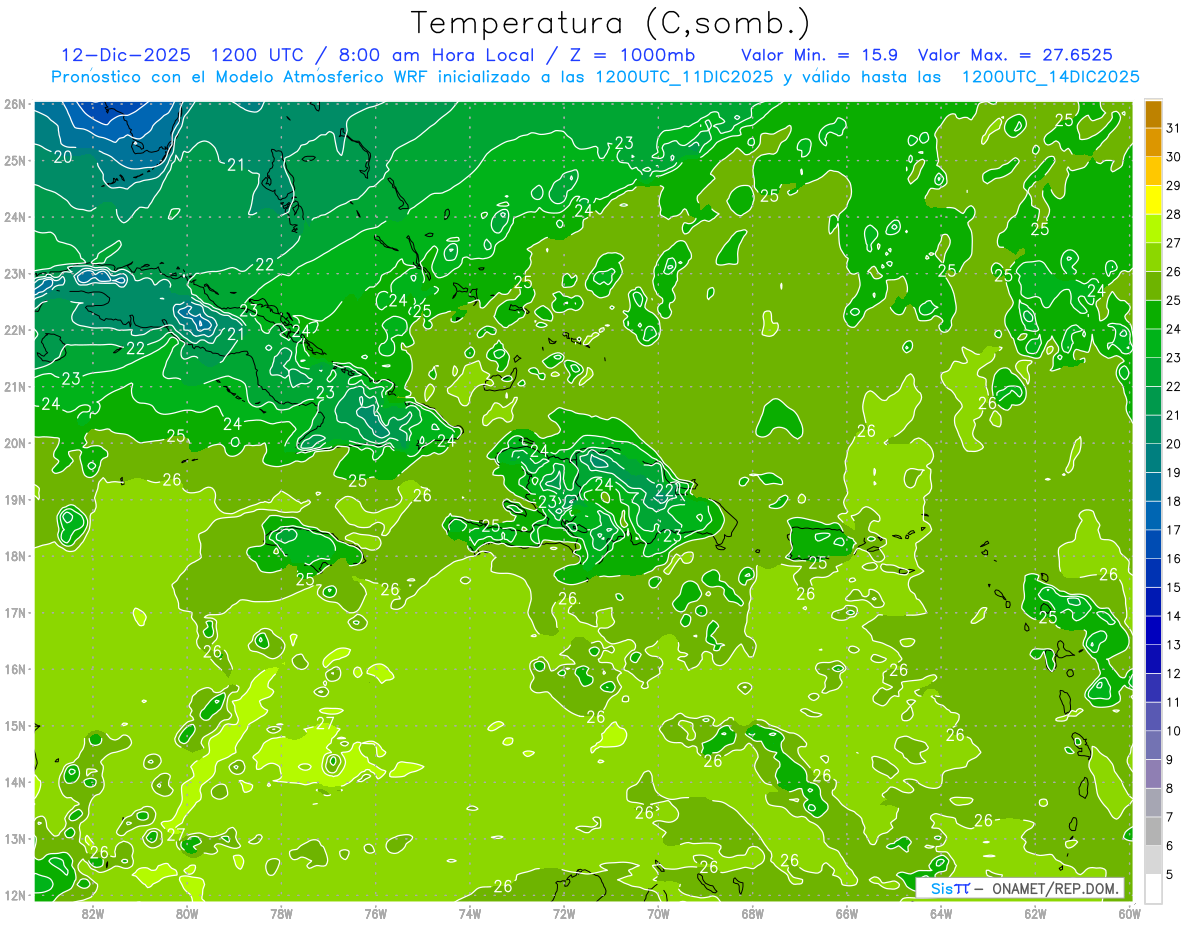This screenshot has width=1200, height=927.
Task: Click the latitude axis label "26N"
Action: [15, 104]
